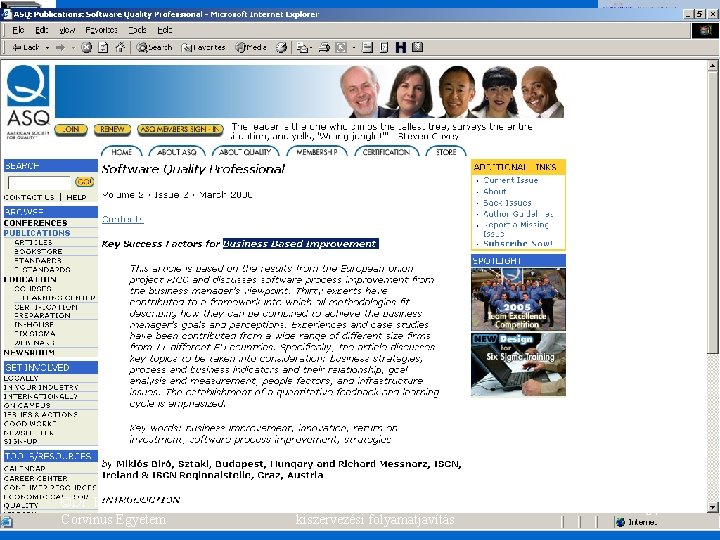The height and width of the screenshot is (540, 720).
Task: Select the Membership navigation tab
Action: tap(317, 152)
